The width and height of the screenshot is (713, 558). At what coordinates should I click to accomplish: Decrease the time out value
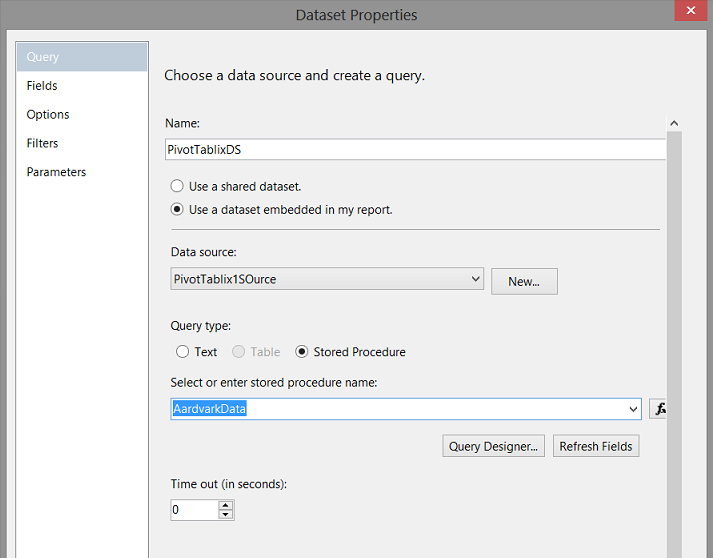coord(226,515)
